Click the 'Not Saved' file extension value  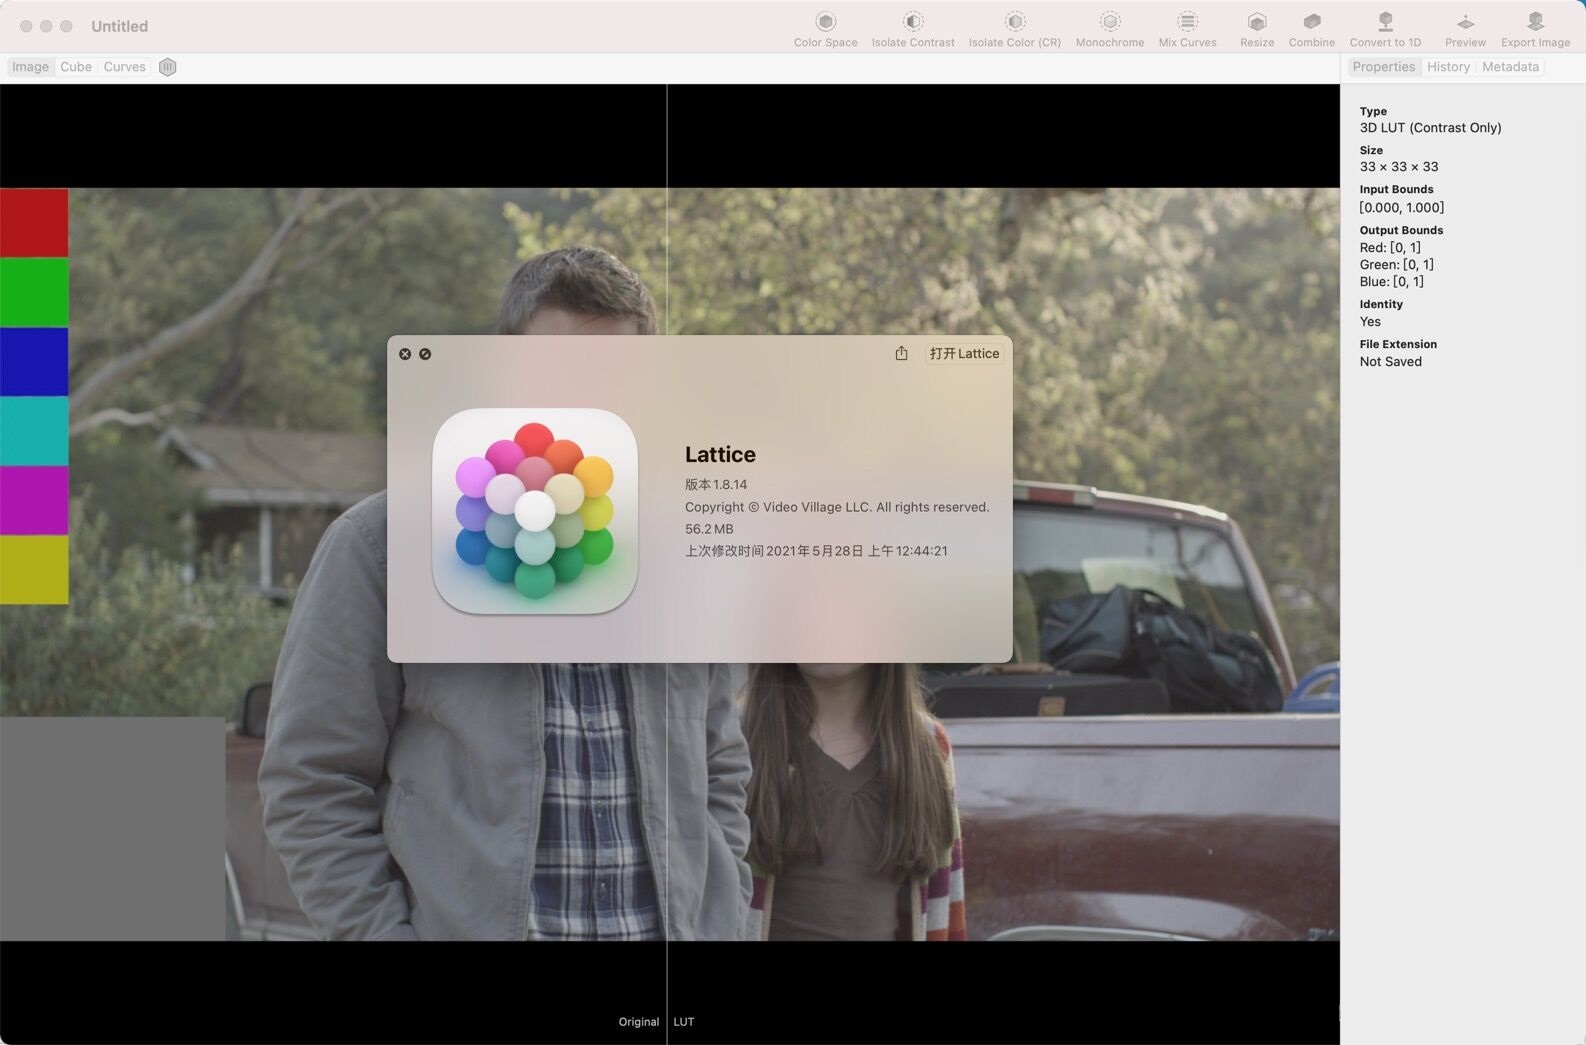coord(1390,362)
